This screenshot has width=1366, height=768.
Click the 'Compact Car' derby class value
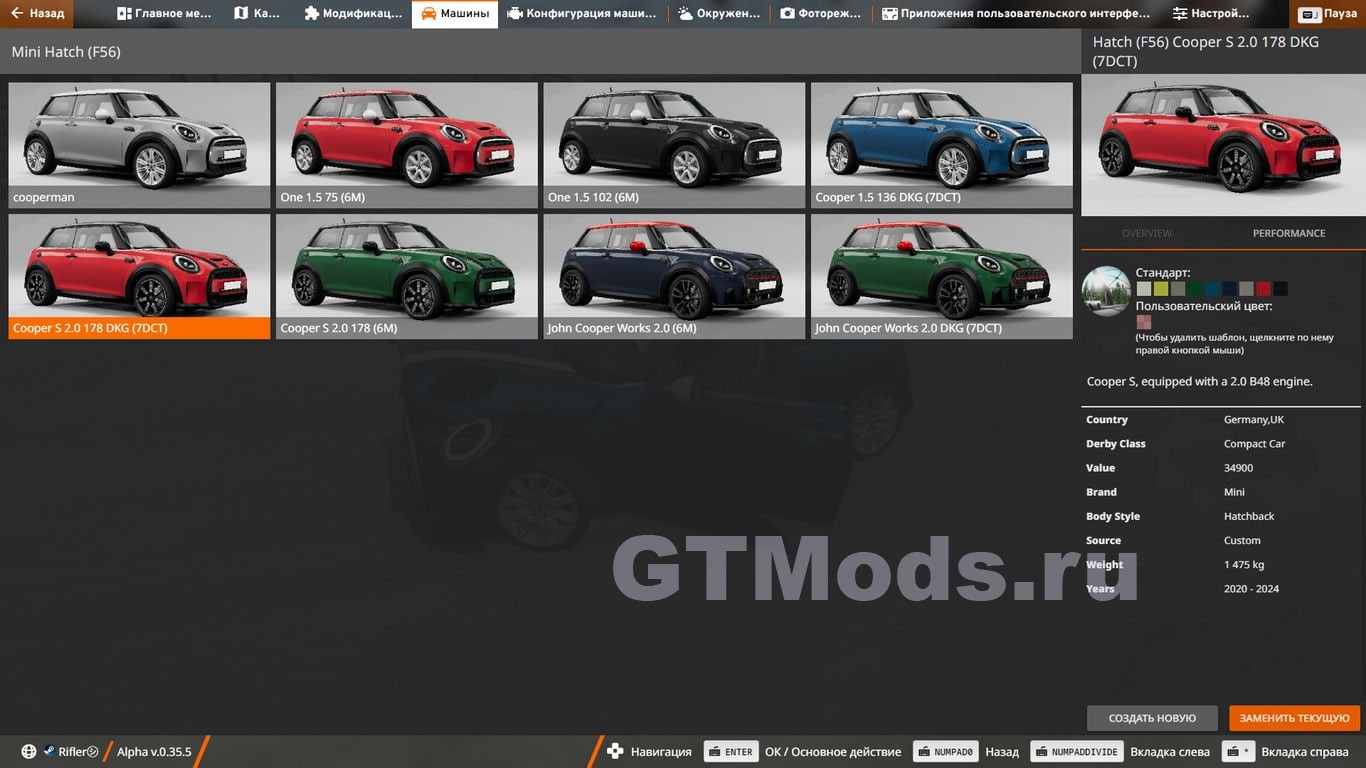[x=1255, y=444]
